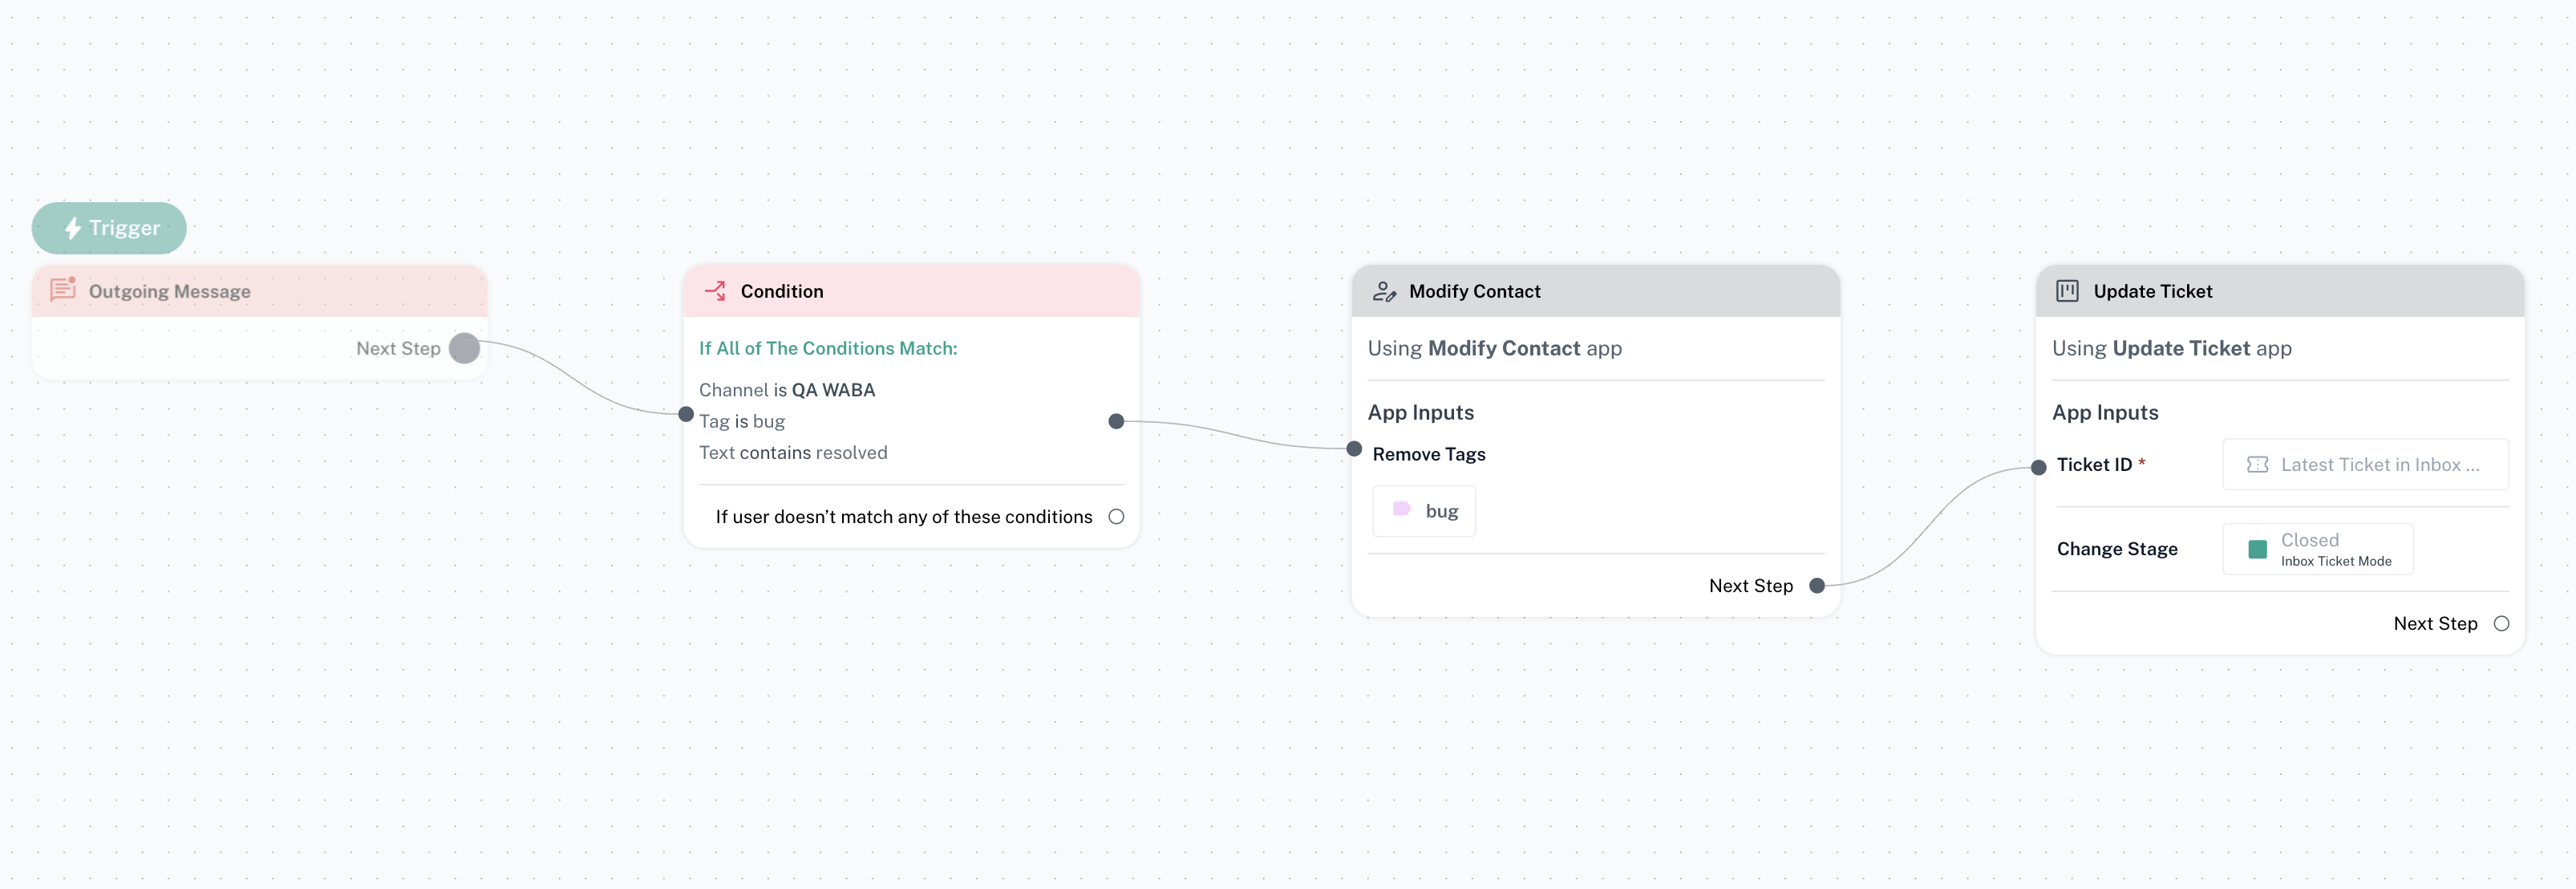Select the Condition node header
Screen dimensions: 2576x889
(910, 291)
